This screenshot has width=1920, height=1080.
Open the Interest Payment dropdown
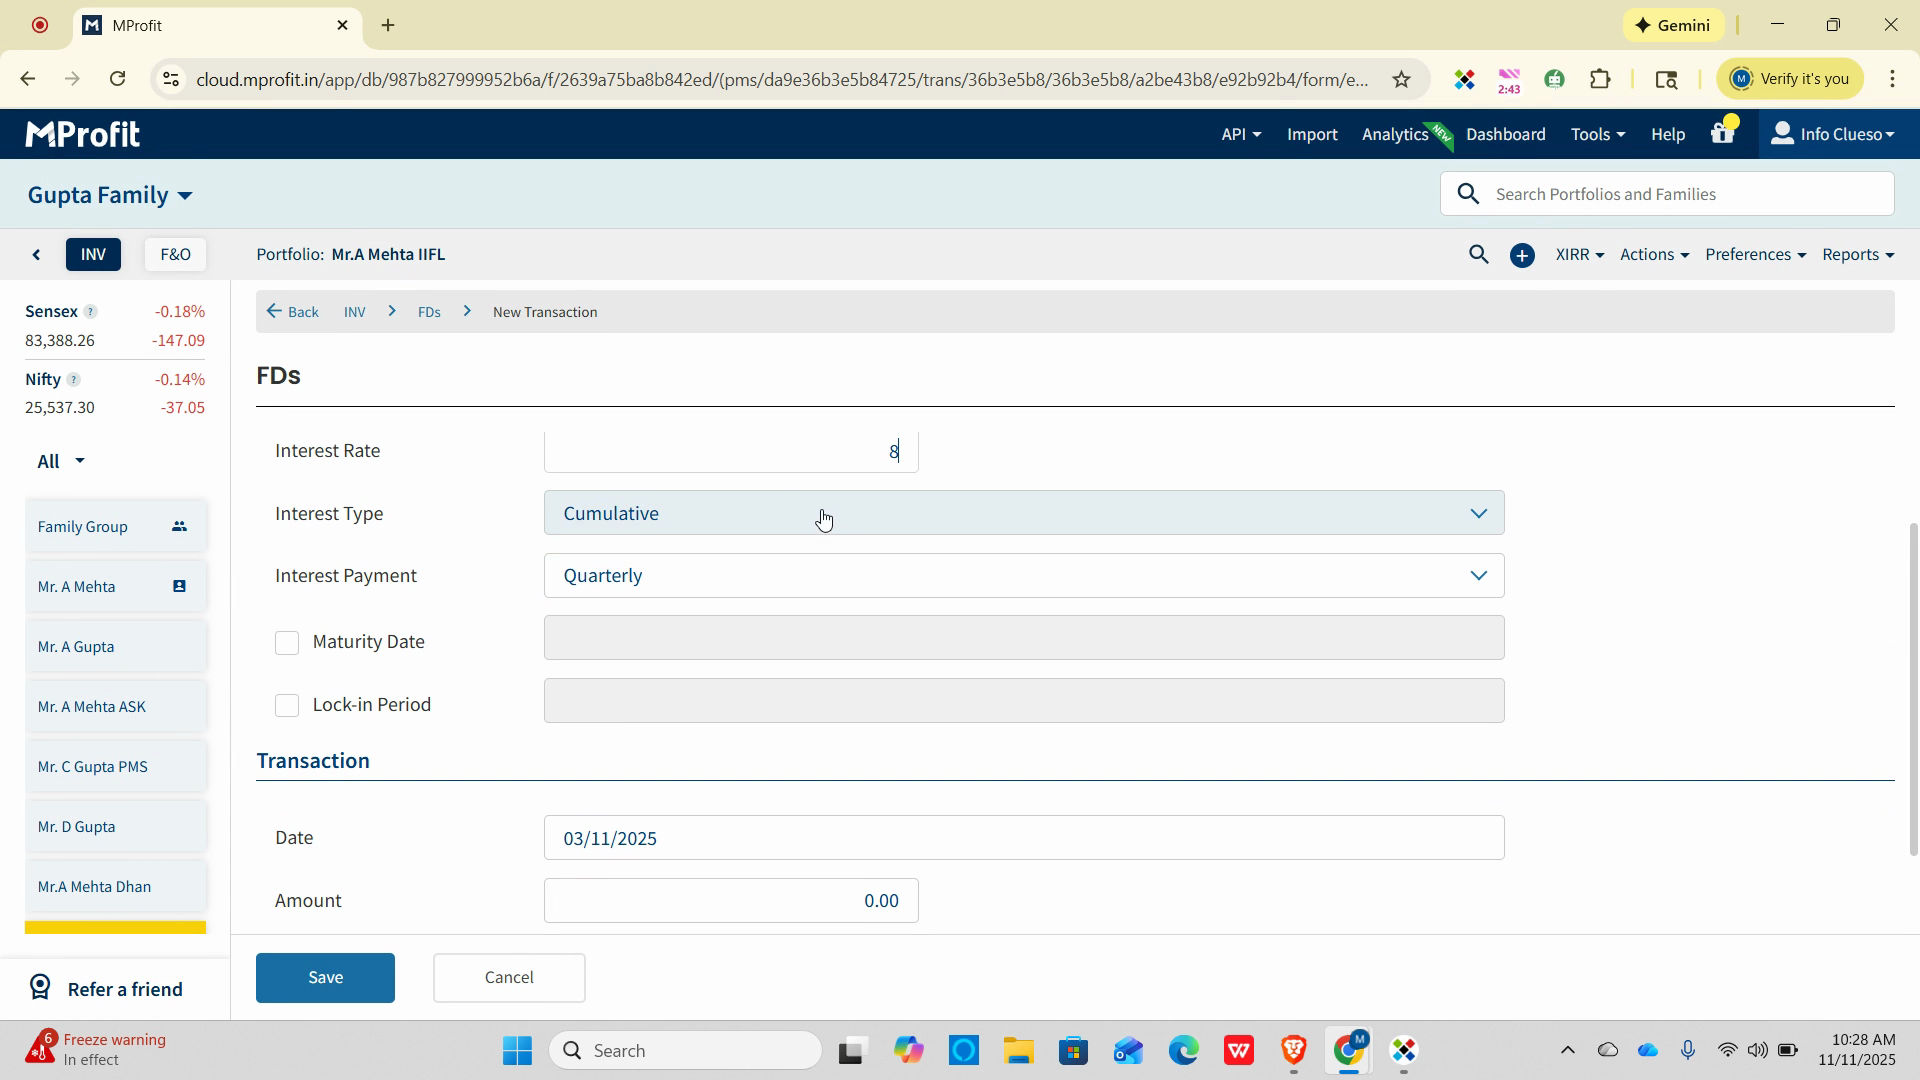(1023, 576)
